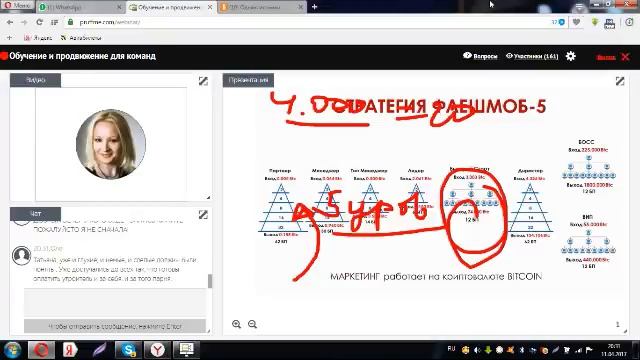This screenshot has height=360, width=640.
Task: Click the green padlock security icon
Action: pos(70,22)
